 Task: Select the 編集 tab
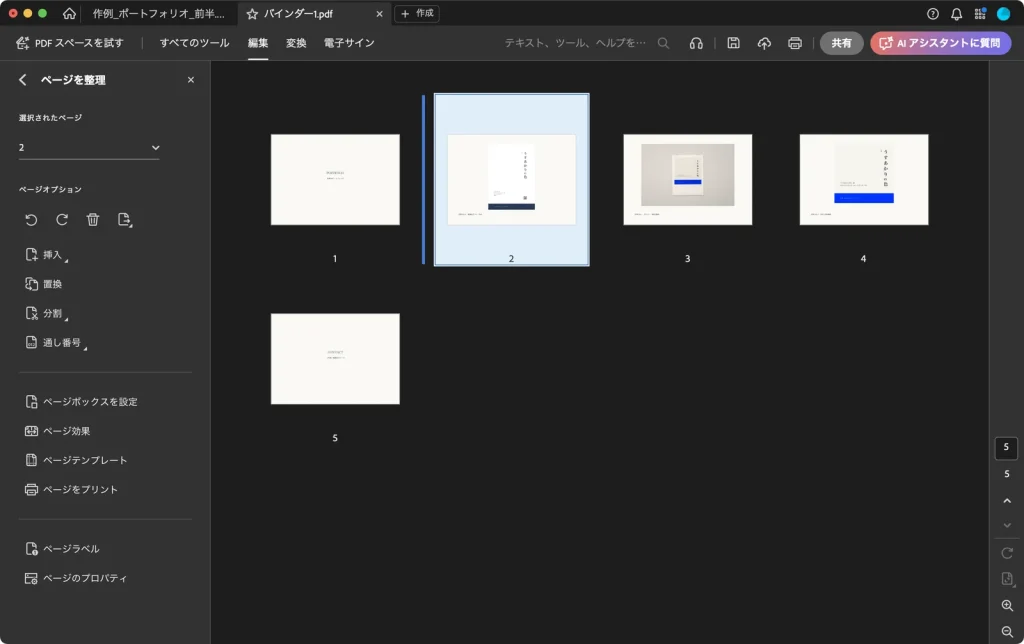[x=258, y=43]
